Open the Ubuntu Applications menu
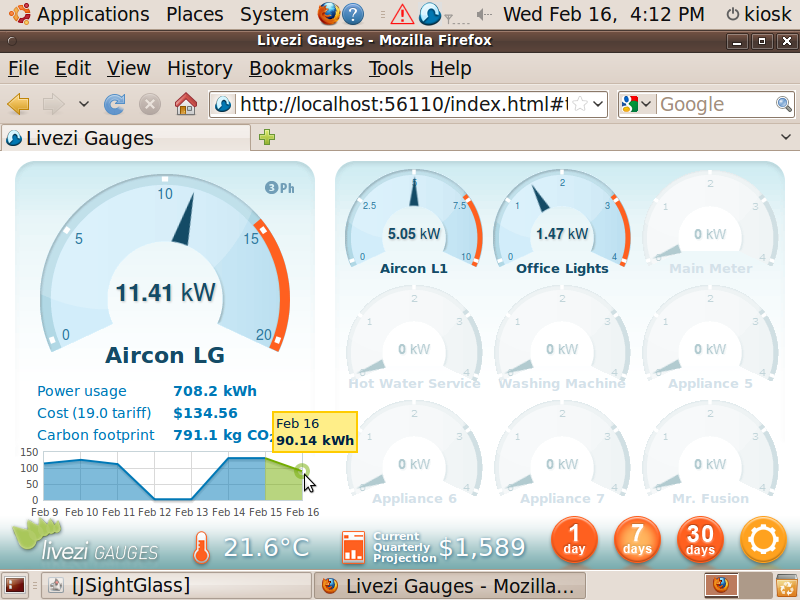 pyautogui.click(x=81, y=14)
